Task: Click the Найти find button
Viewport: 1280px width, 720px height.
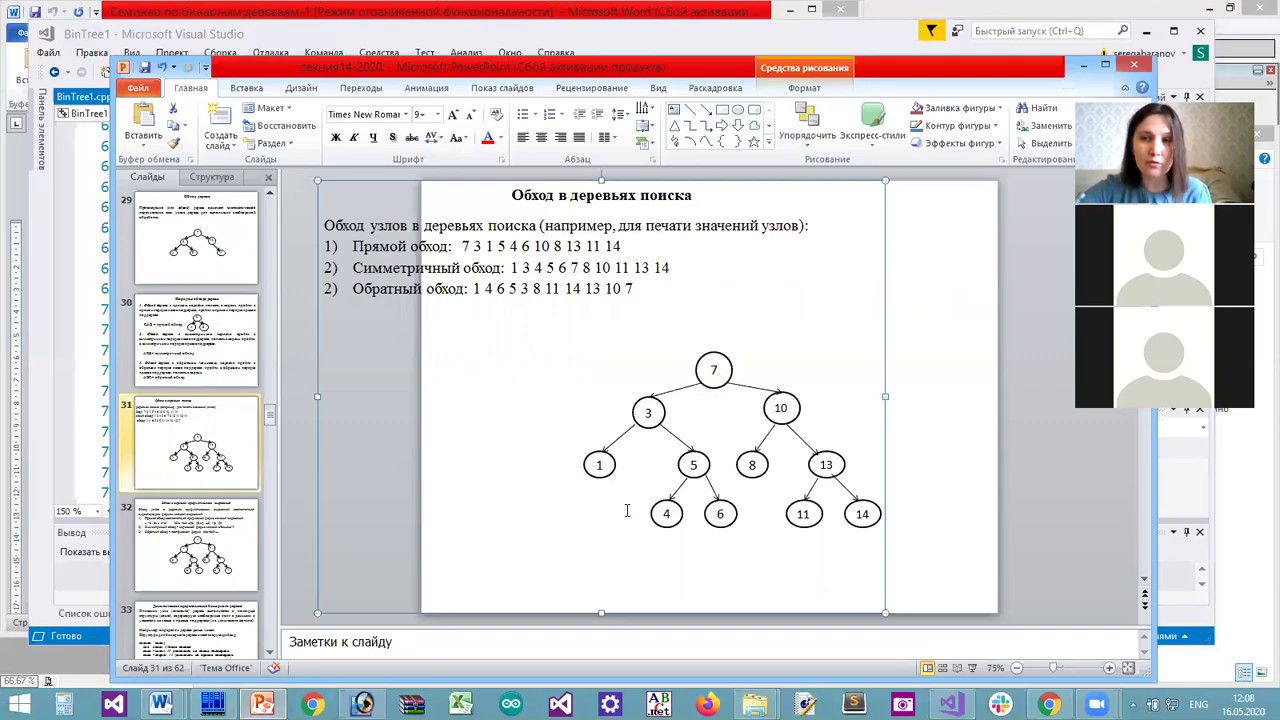Action: [x=1037, y=108]
